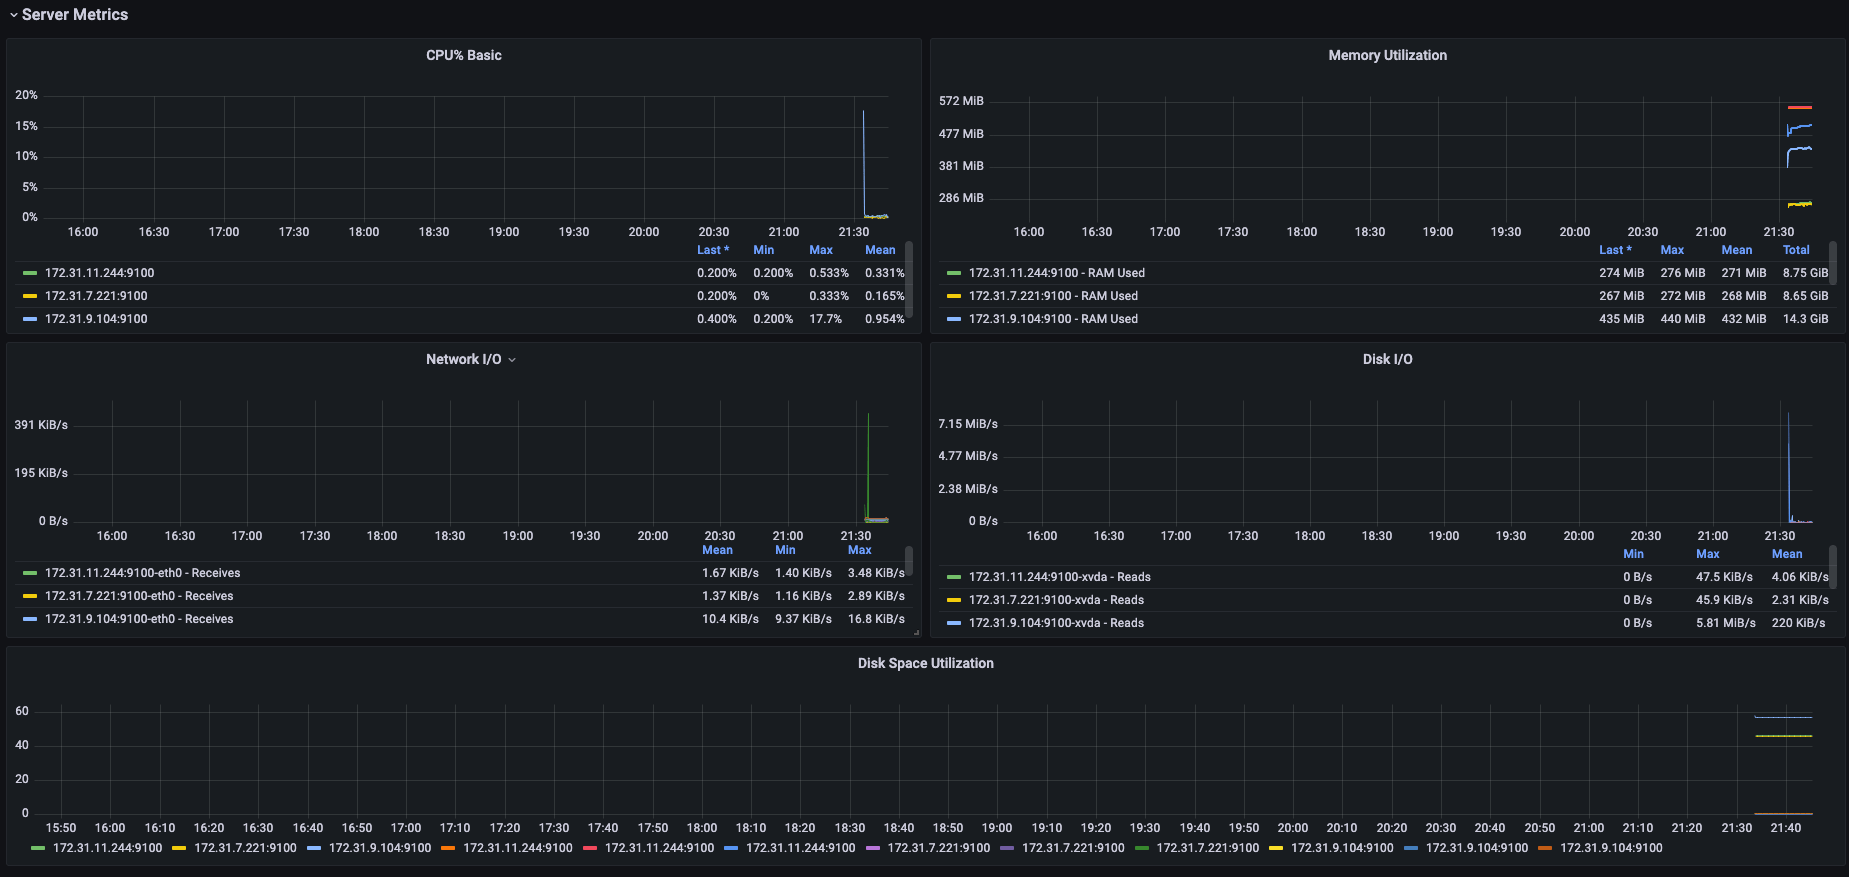This screenshot has height=877, width=1849.
Task: Click orange 172.31.11.244:9100 icon in Disk Space legend
Action: click(x=448, y=848)
